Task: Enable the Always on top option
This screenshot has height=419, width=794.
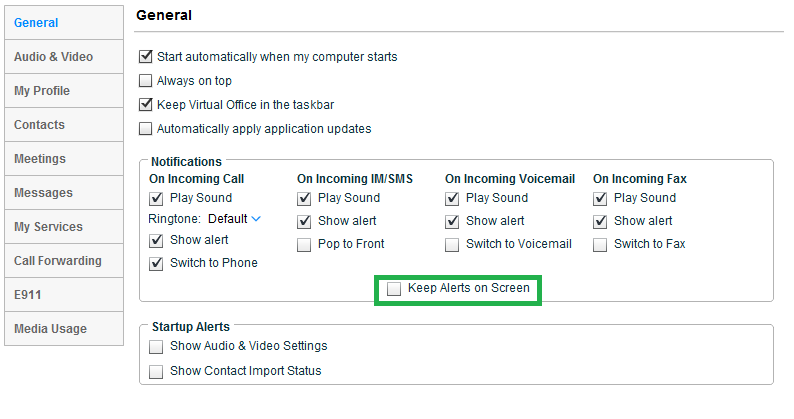Action: [146, 81]
